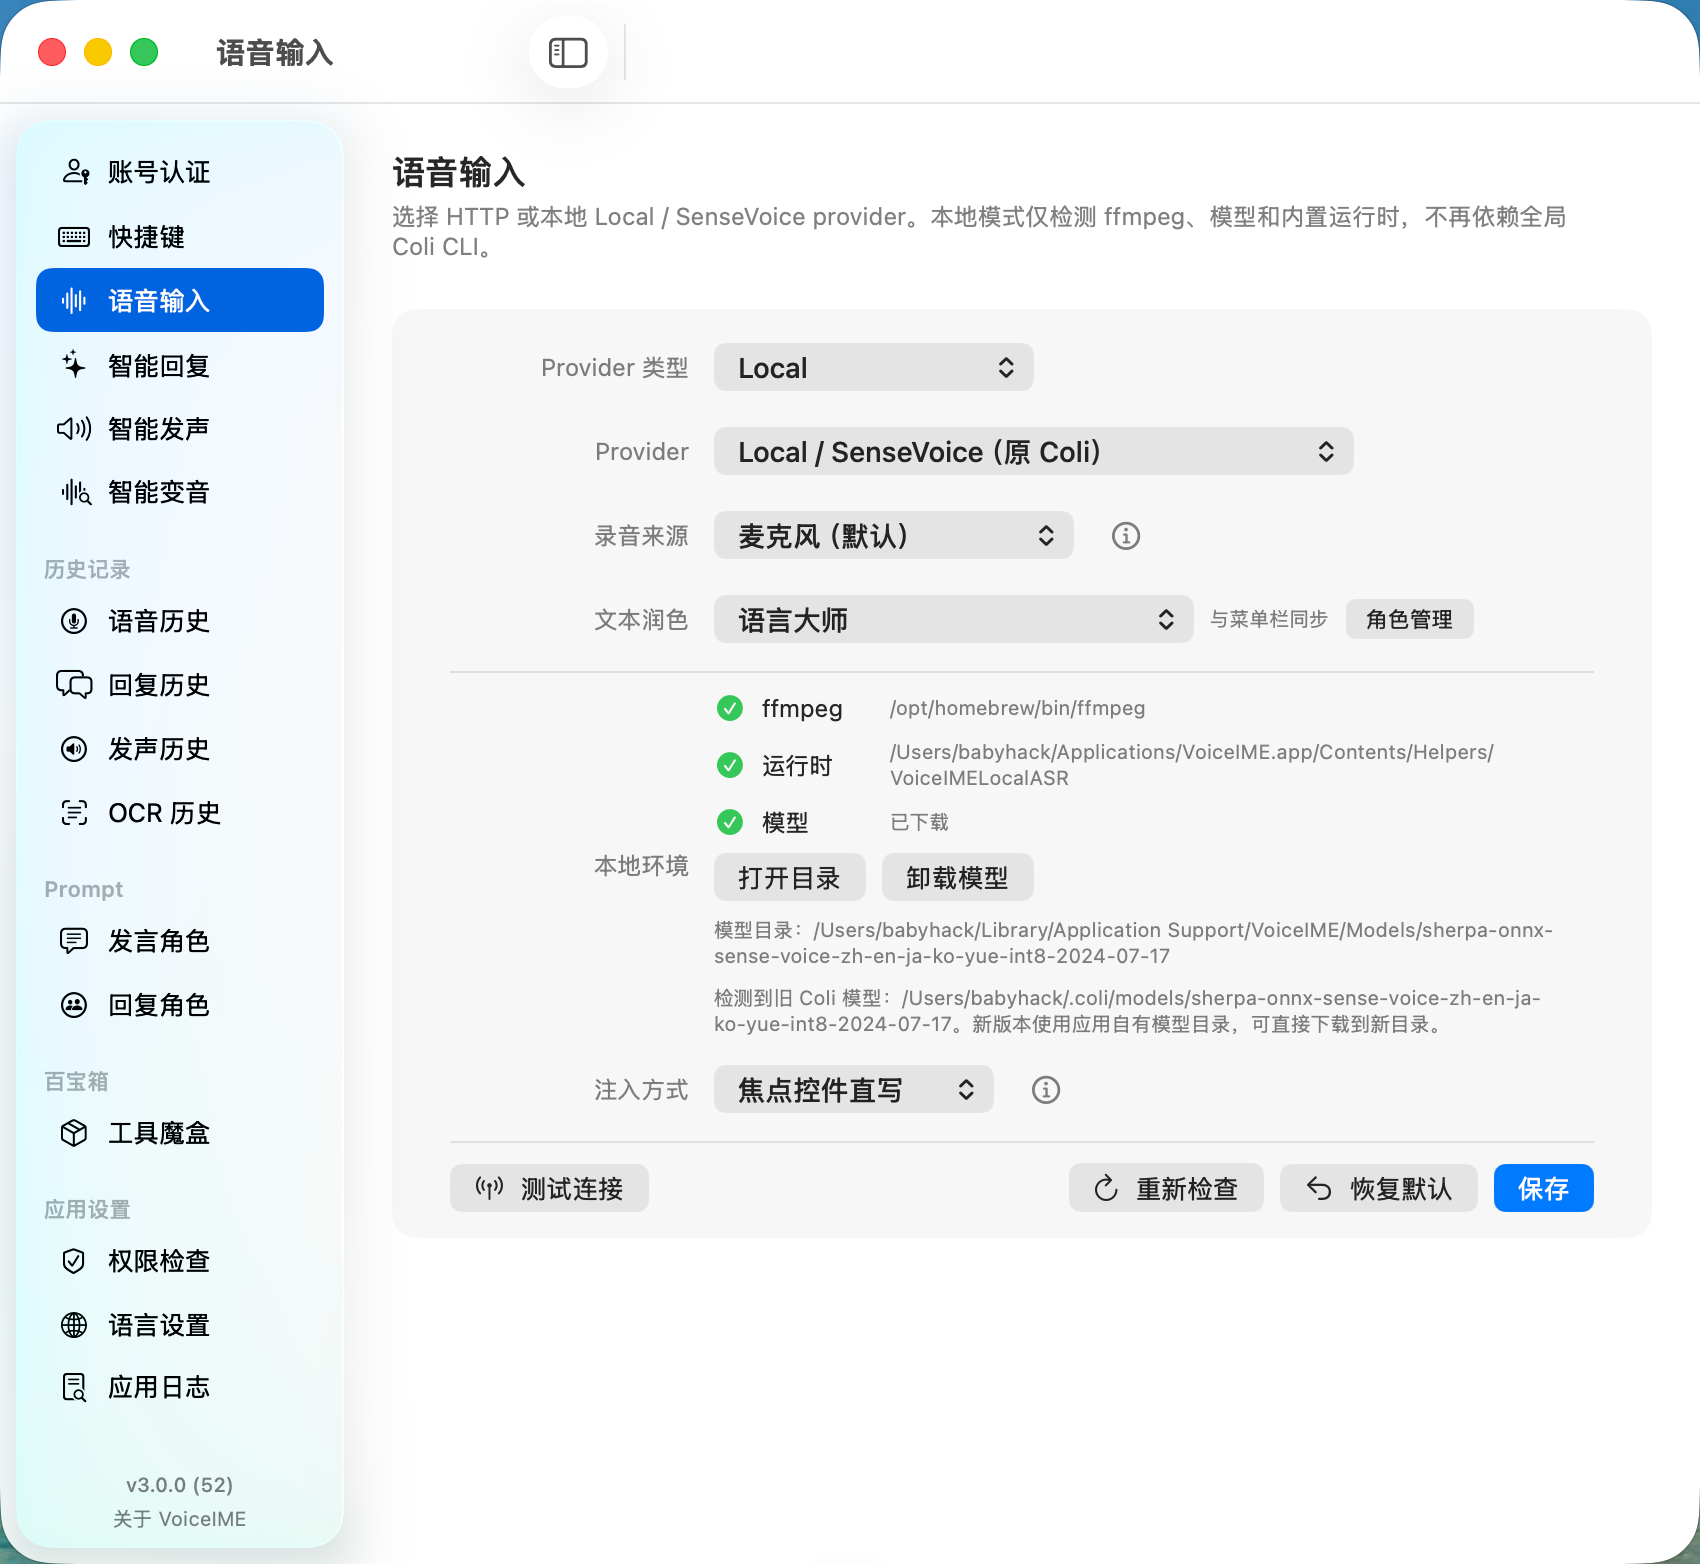
Task: Open 关于 VoiceIME link
Action: tap(180, 1519)
